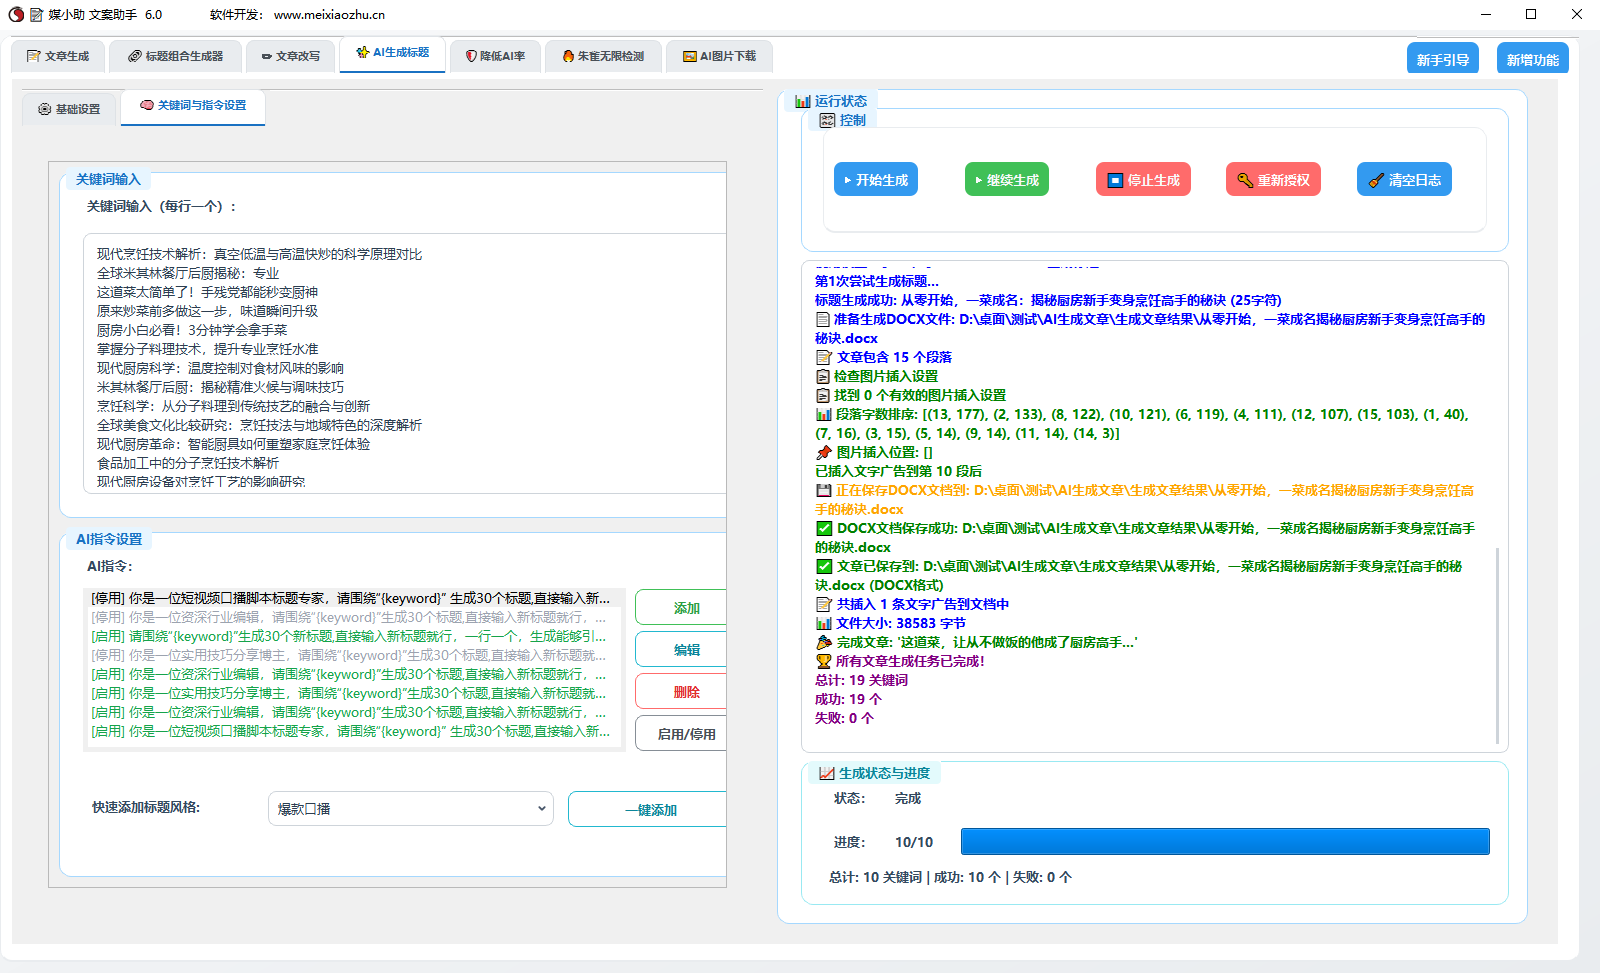Image resolution: width=1600 pixels, height=973 pixels.
Task: Open the 新手引导 guide
Action: [x=1442, y=60]
